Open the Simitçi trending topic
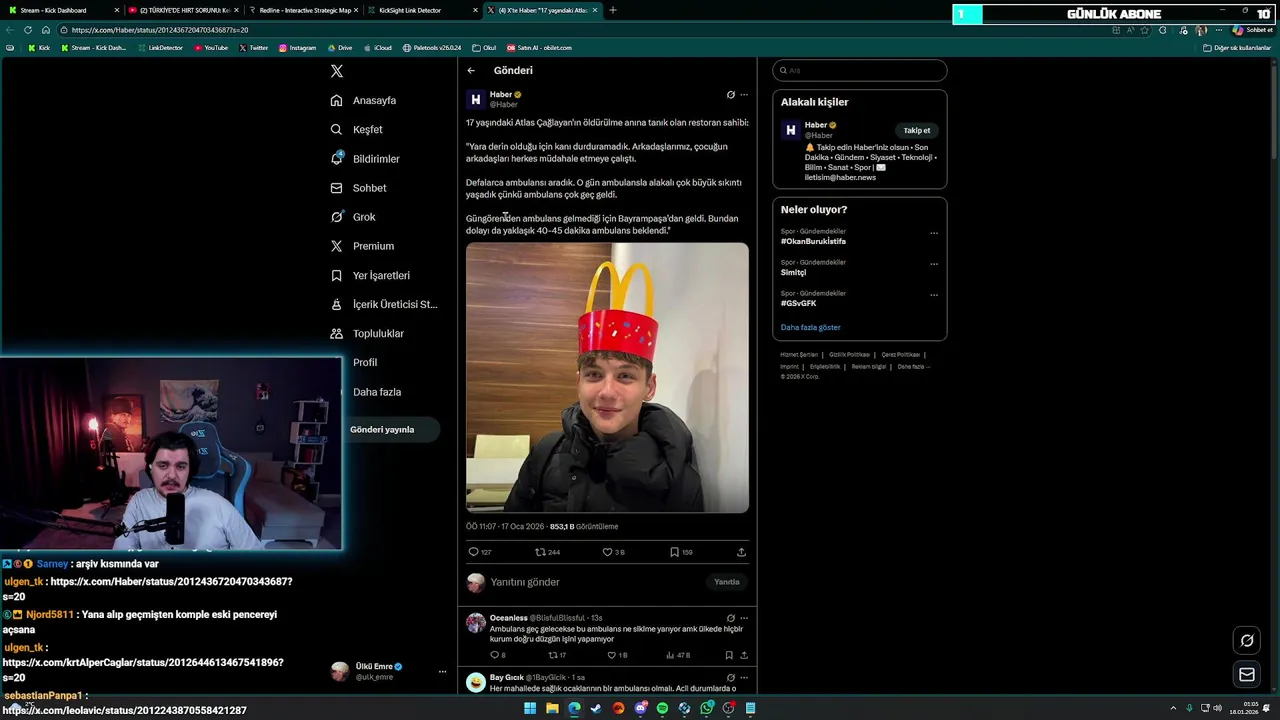The height and width of the screenshot is (720, 1280). (793, 272)
